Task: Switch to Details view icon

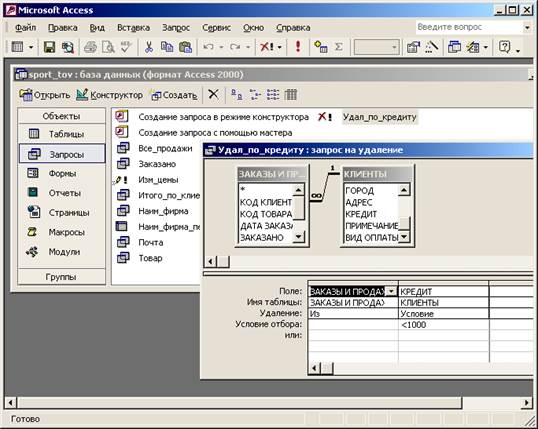Action: click(x=291, y=94)
